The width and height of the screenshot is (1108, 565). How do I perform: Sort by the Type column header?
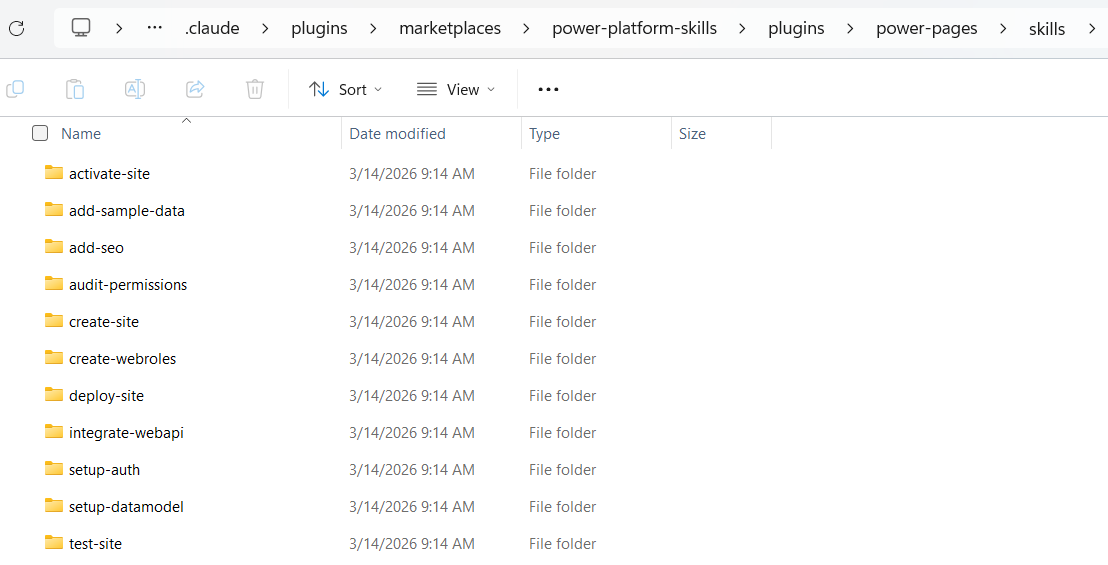click(544, 133)
